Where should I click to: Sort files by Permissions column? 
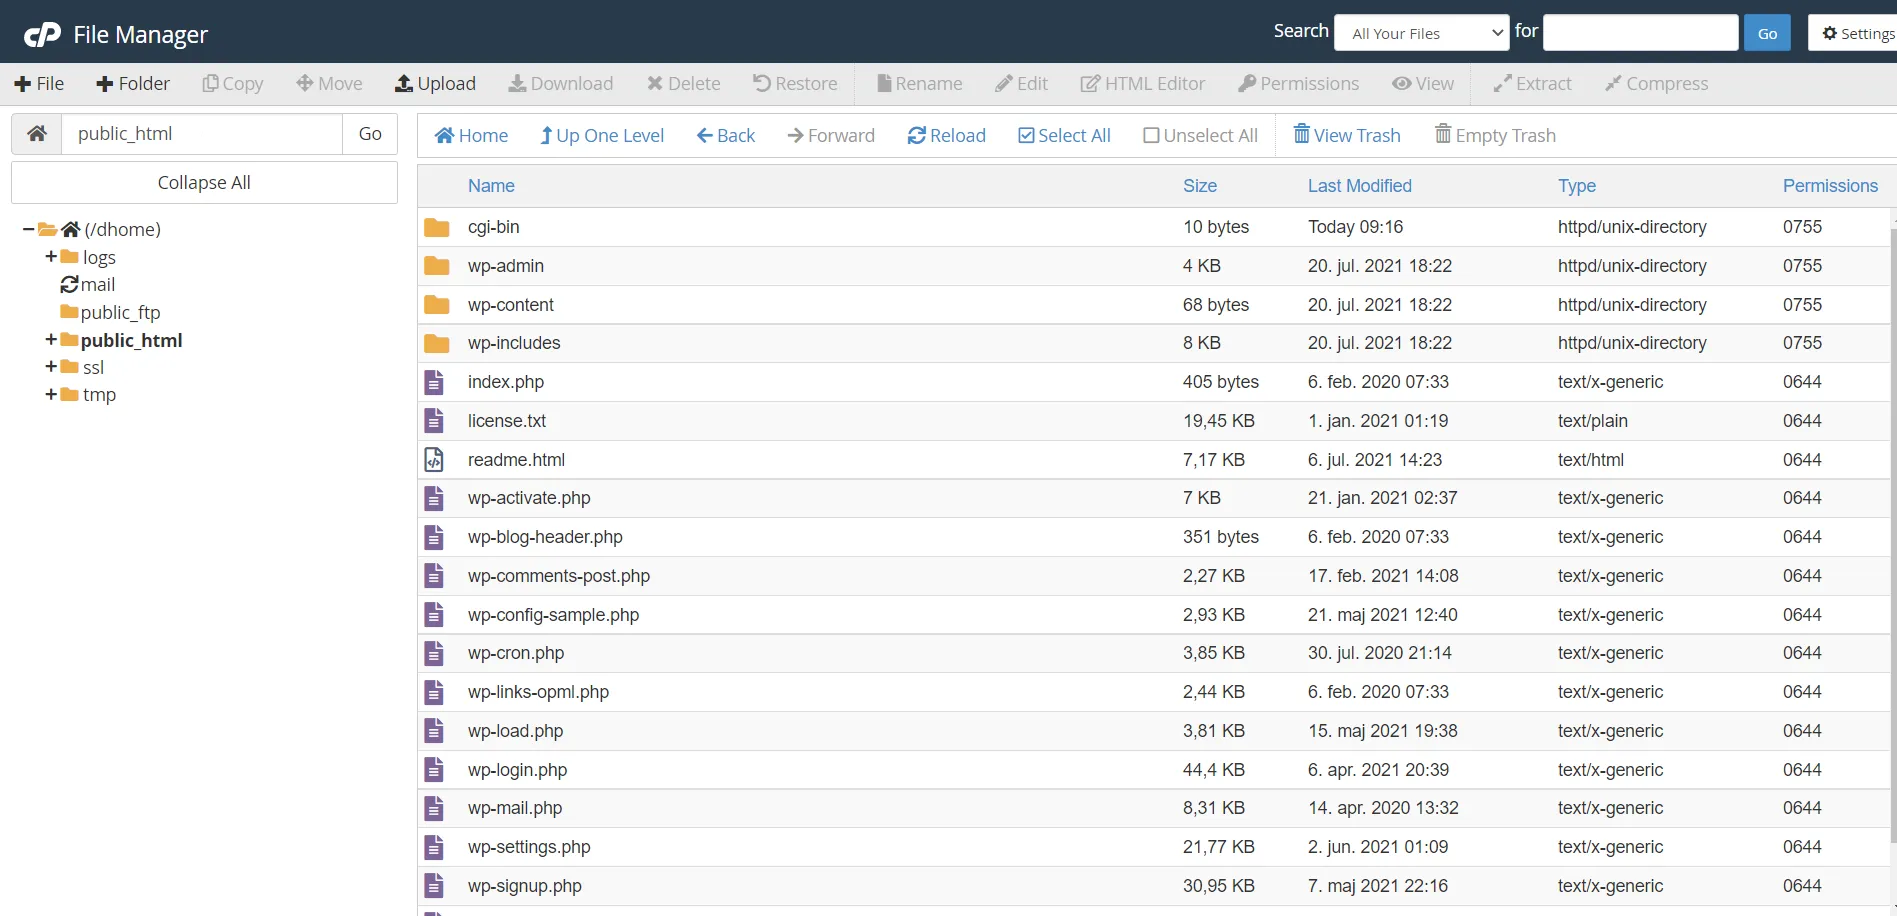[x=1830, y=186]
